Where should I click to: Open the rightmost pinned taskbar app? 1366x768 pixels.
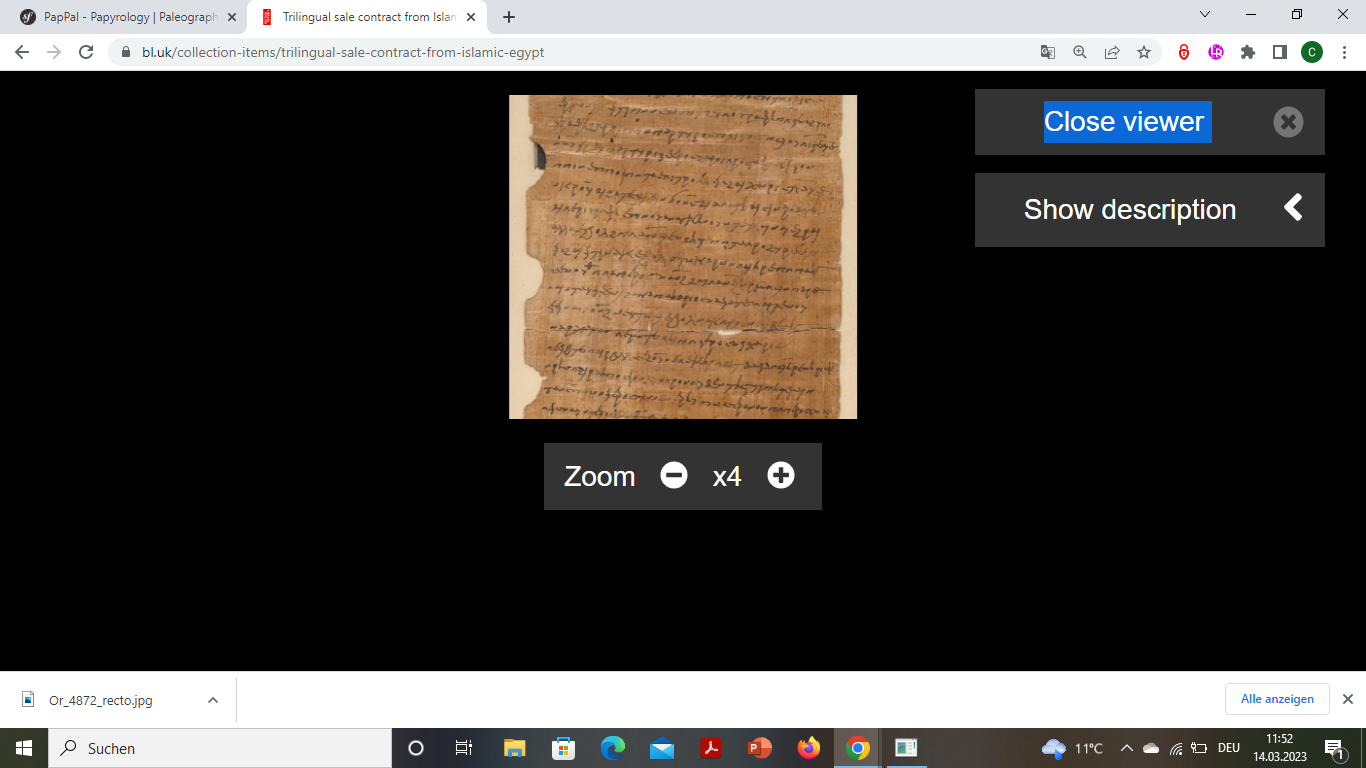coord(906,748)
